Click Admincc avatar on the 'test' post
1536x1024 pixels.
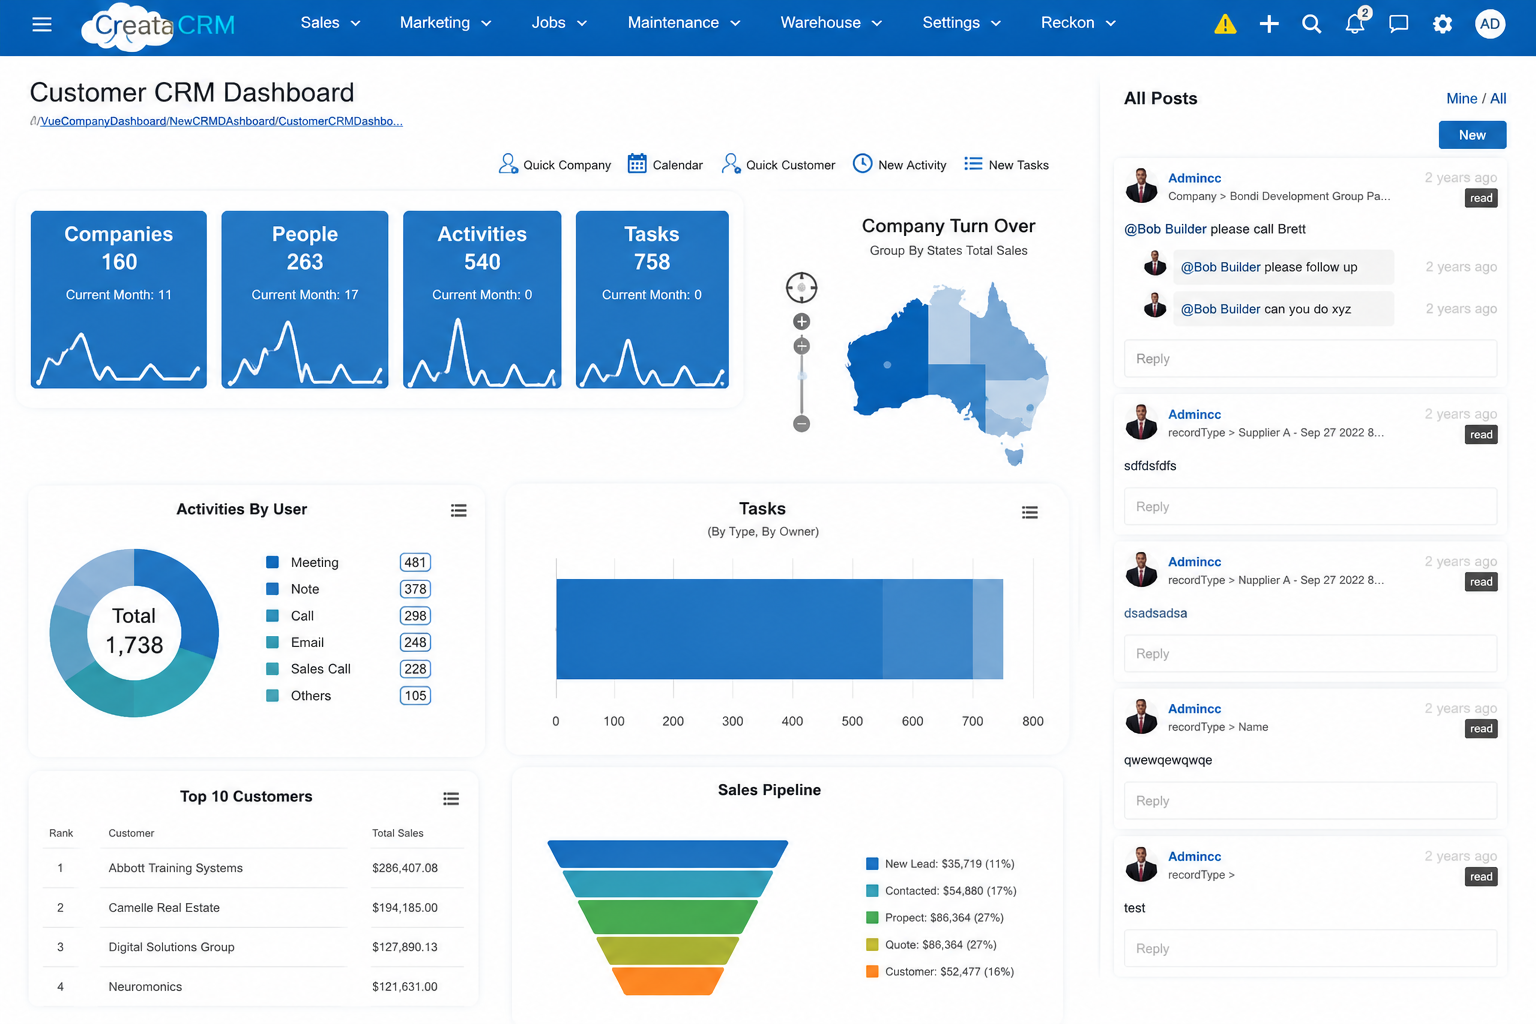1141,864
